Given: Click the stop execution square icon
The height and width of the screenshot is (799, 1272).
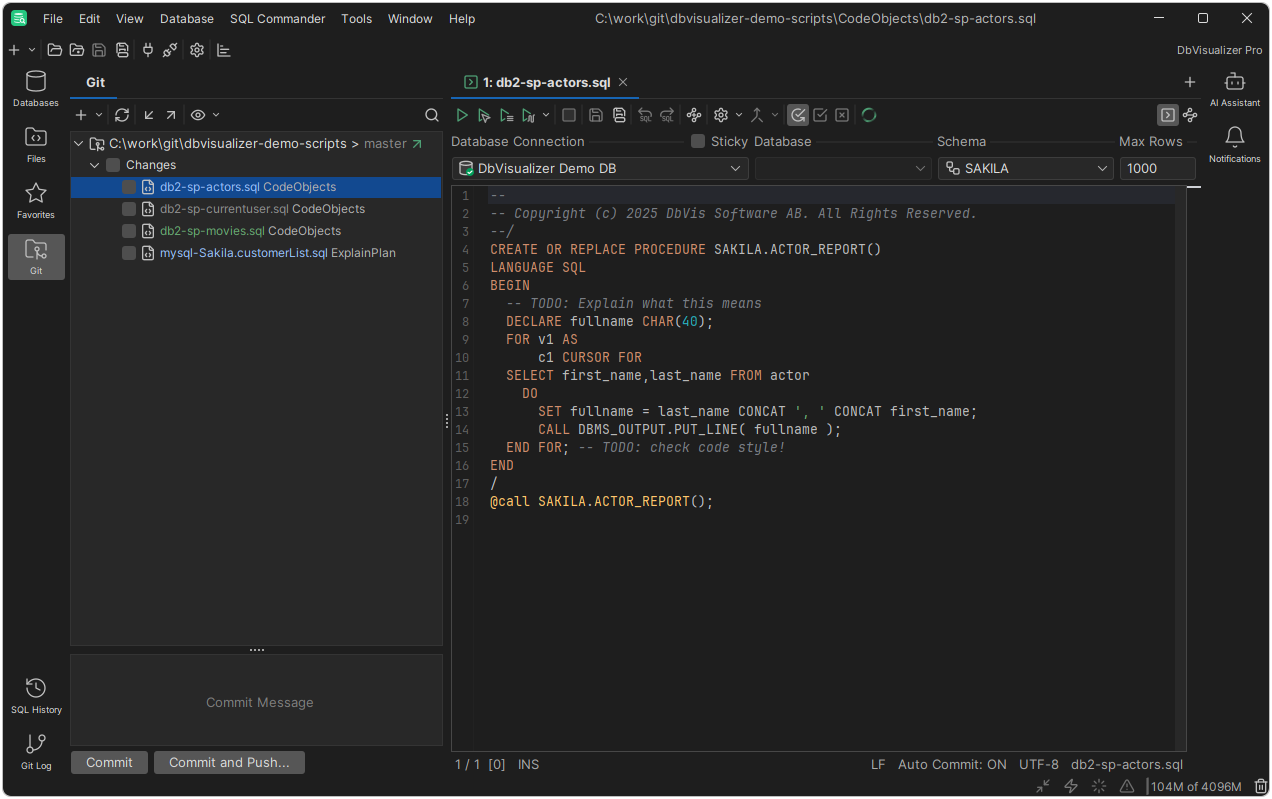Looking at the screenshot, I should tap(569, 115).
